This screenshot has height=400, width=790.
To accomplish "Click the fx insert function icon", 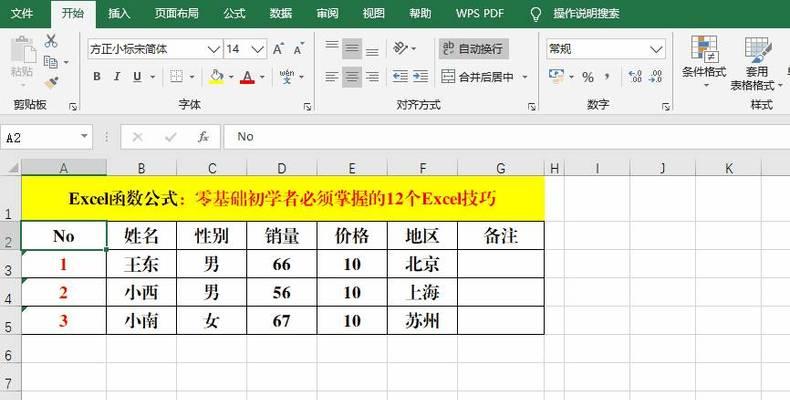I will (204, 137).
